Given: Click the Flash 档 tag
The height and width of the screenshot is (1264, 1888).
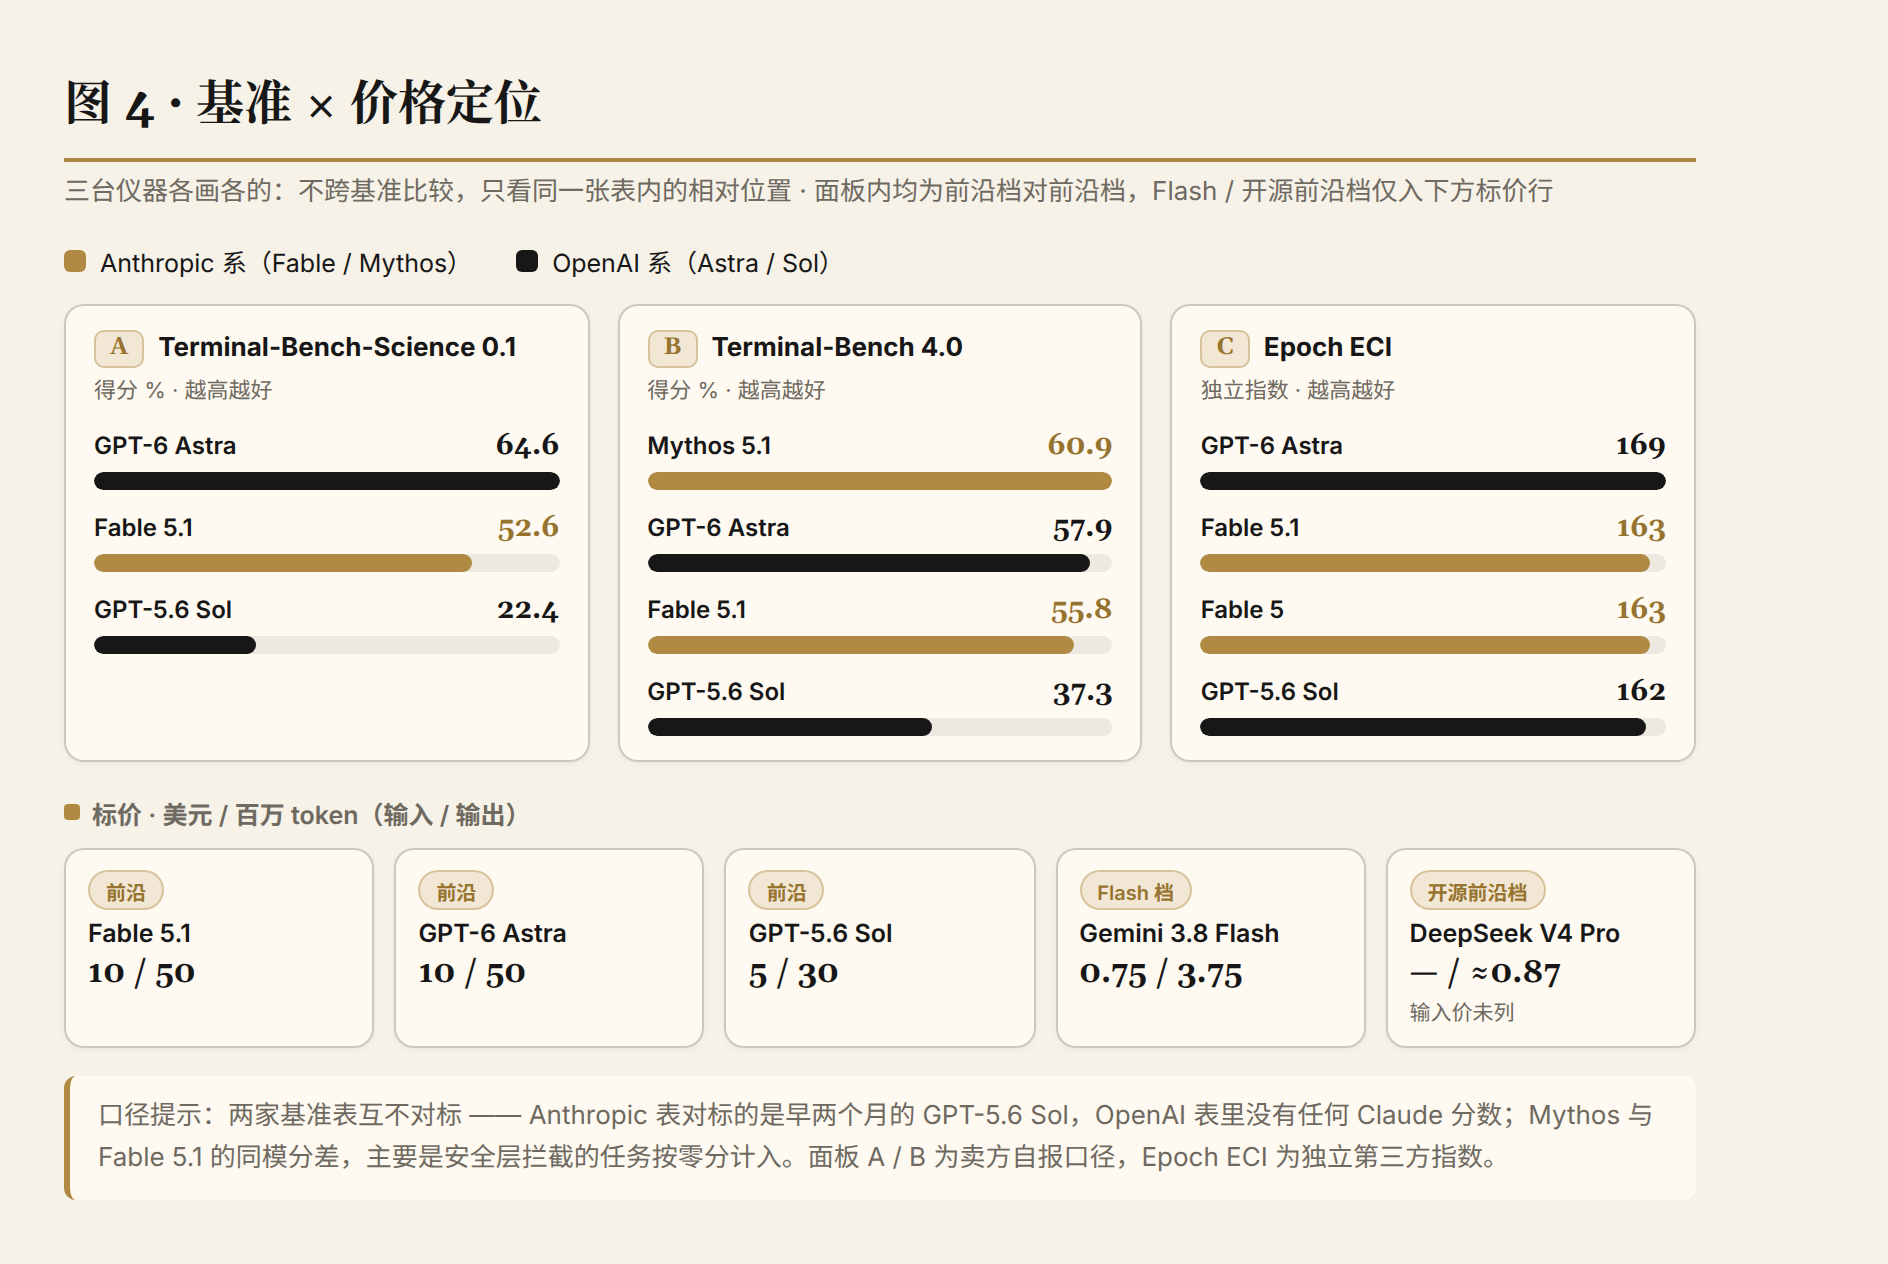Looking at the screenshot, I should coord(1135,891).
